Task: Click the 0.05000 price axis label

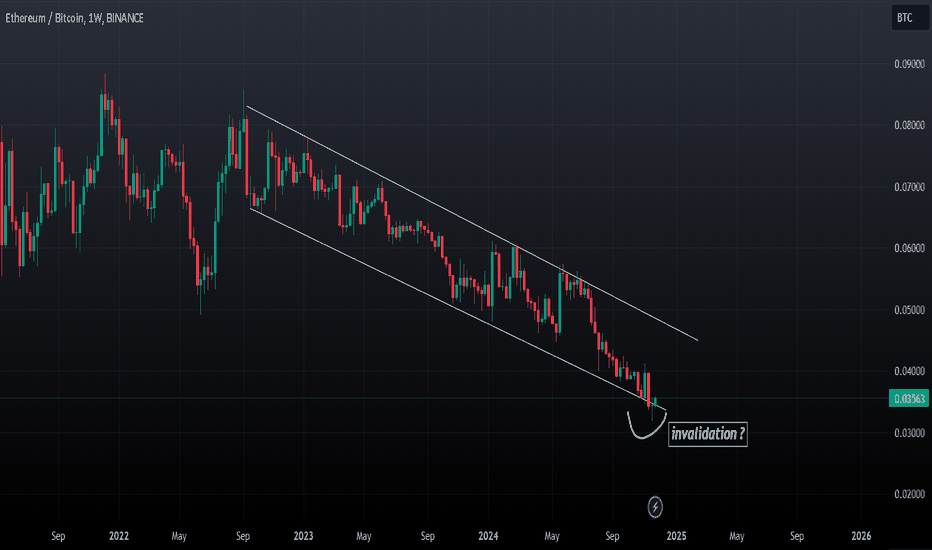Action: pyautogui.click(x=909, y=310)
